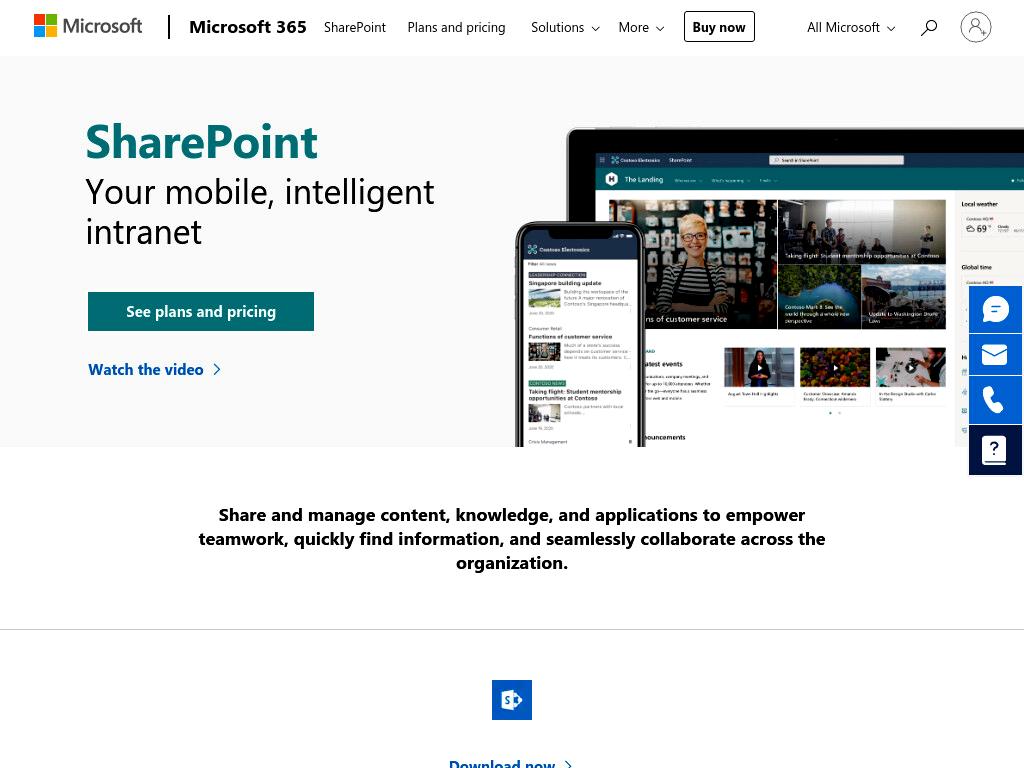Open the chat bubble contact icon
The width and height of the screenshot is (1024, 768).
(995, 310)
